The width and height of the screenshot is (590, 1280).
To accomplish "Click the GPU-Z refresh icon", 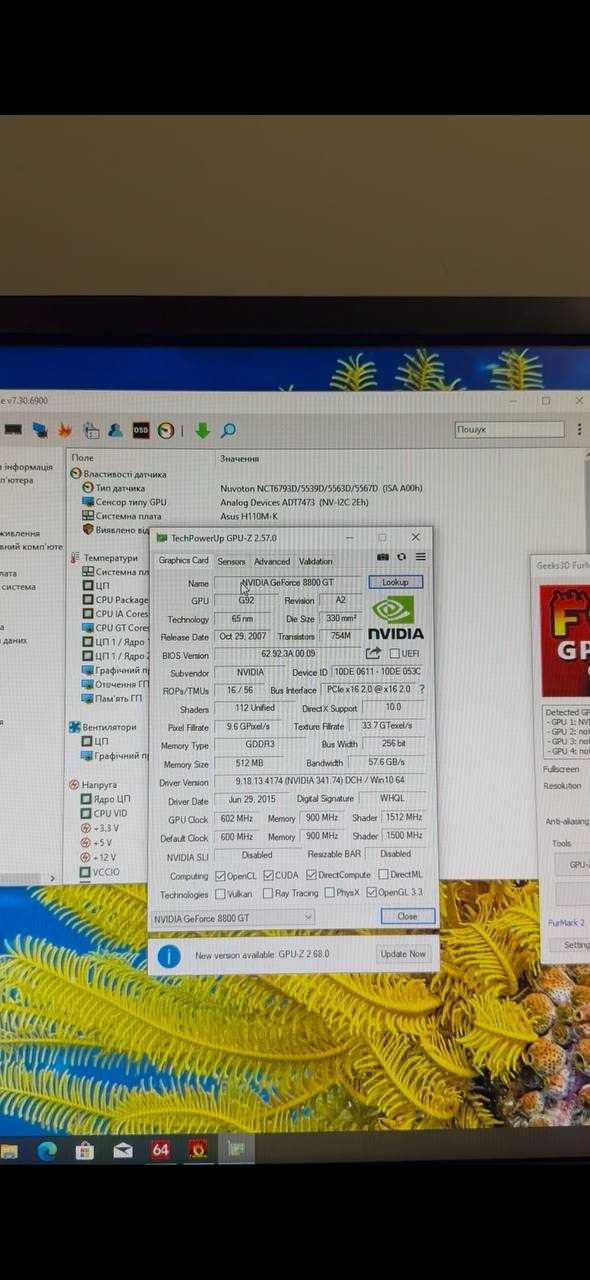I will 401,557.
